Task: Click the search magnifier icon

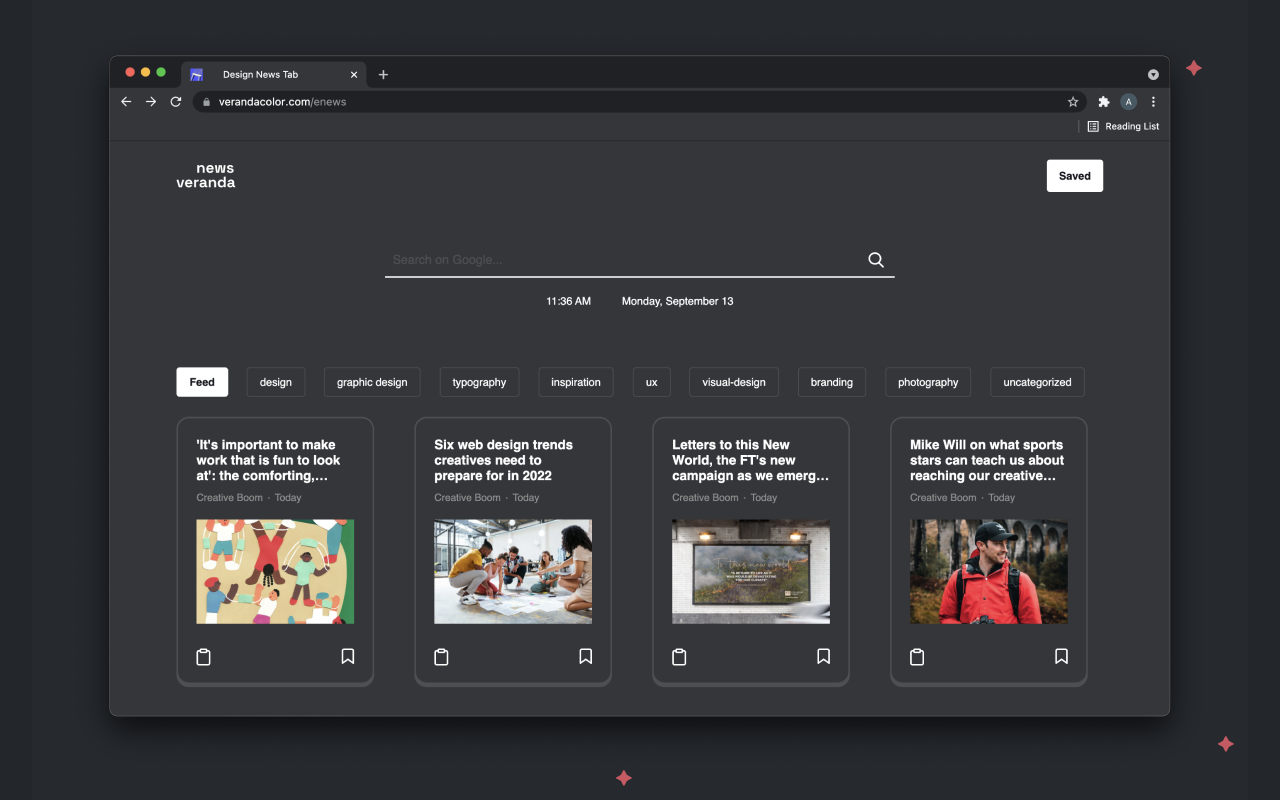Action: (875, 259)
